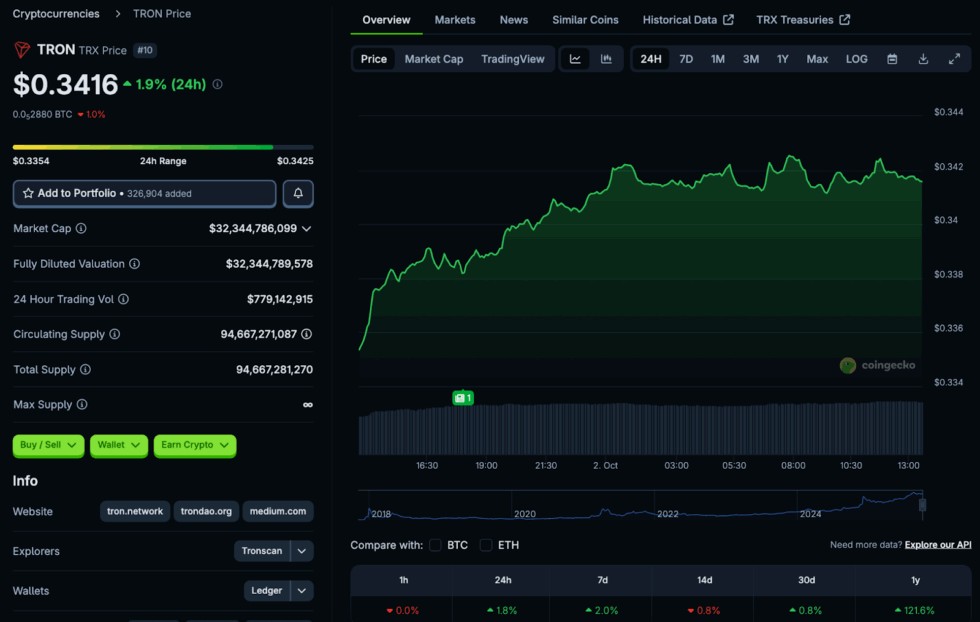
Task: Expand chart to fullscreen
Action: pyautogui.click(x=954, y=59)
